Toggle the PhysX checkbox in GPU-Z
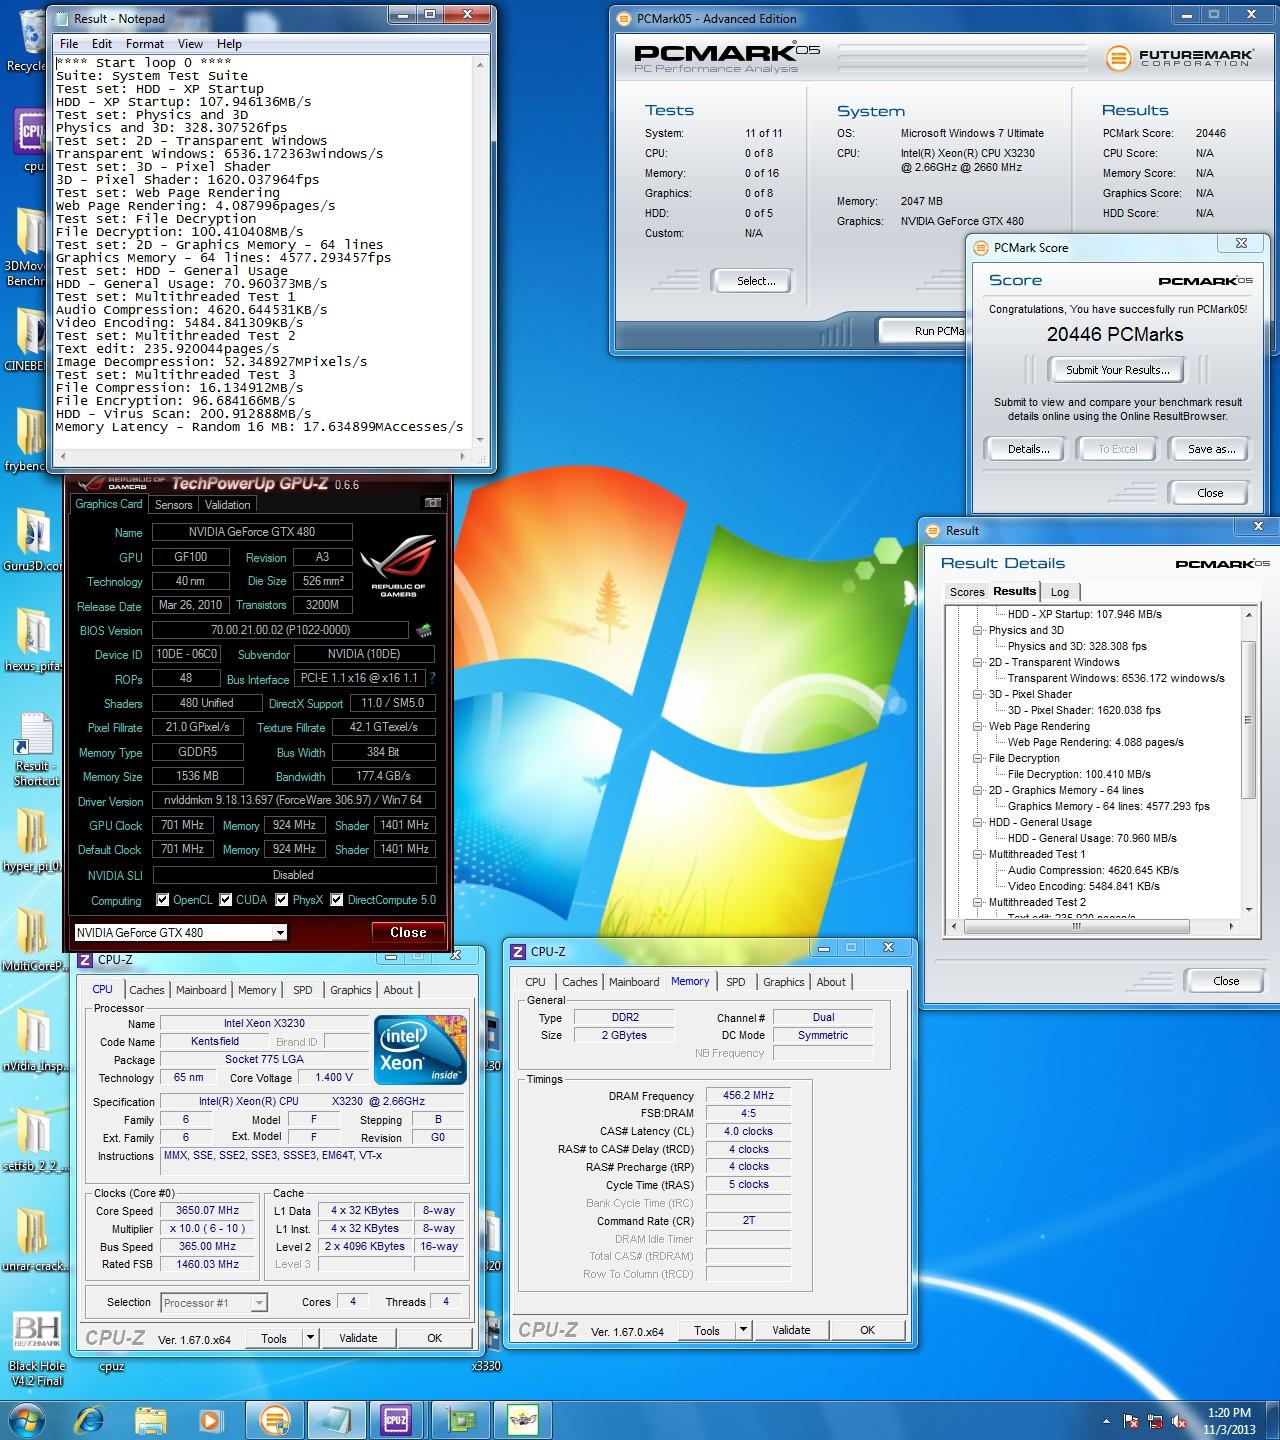The image size is (1280, 1440). (281, 900)
